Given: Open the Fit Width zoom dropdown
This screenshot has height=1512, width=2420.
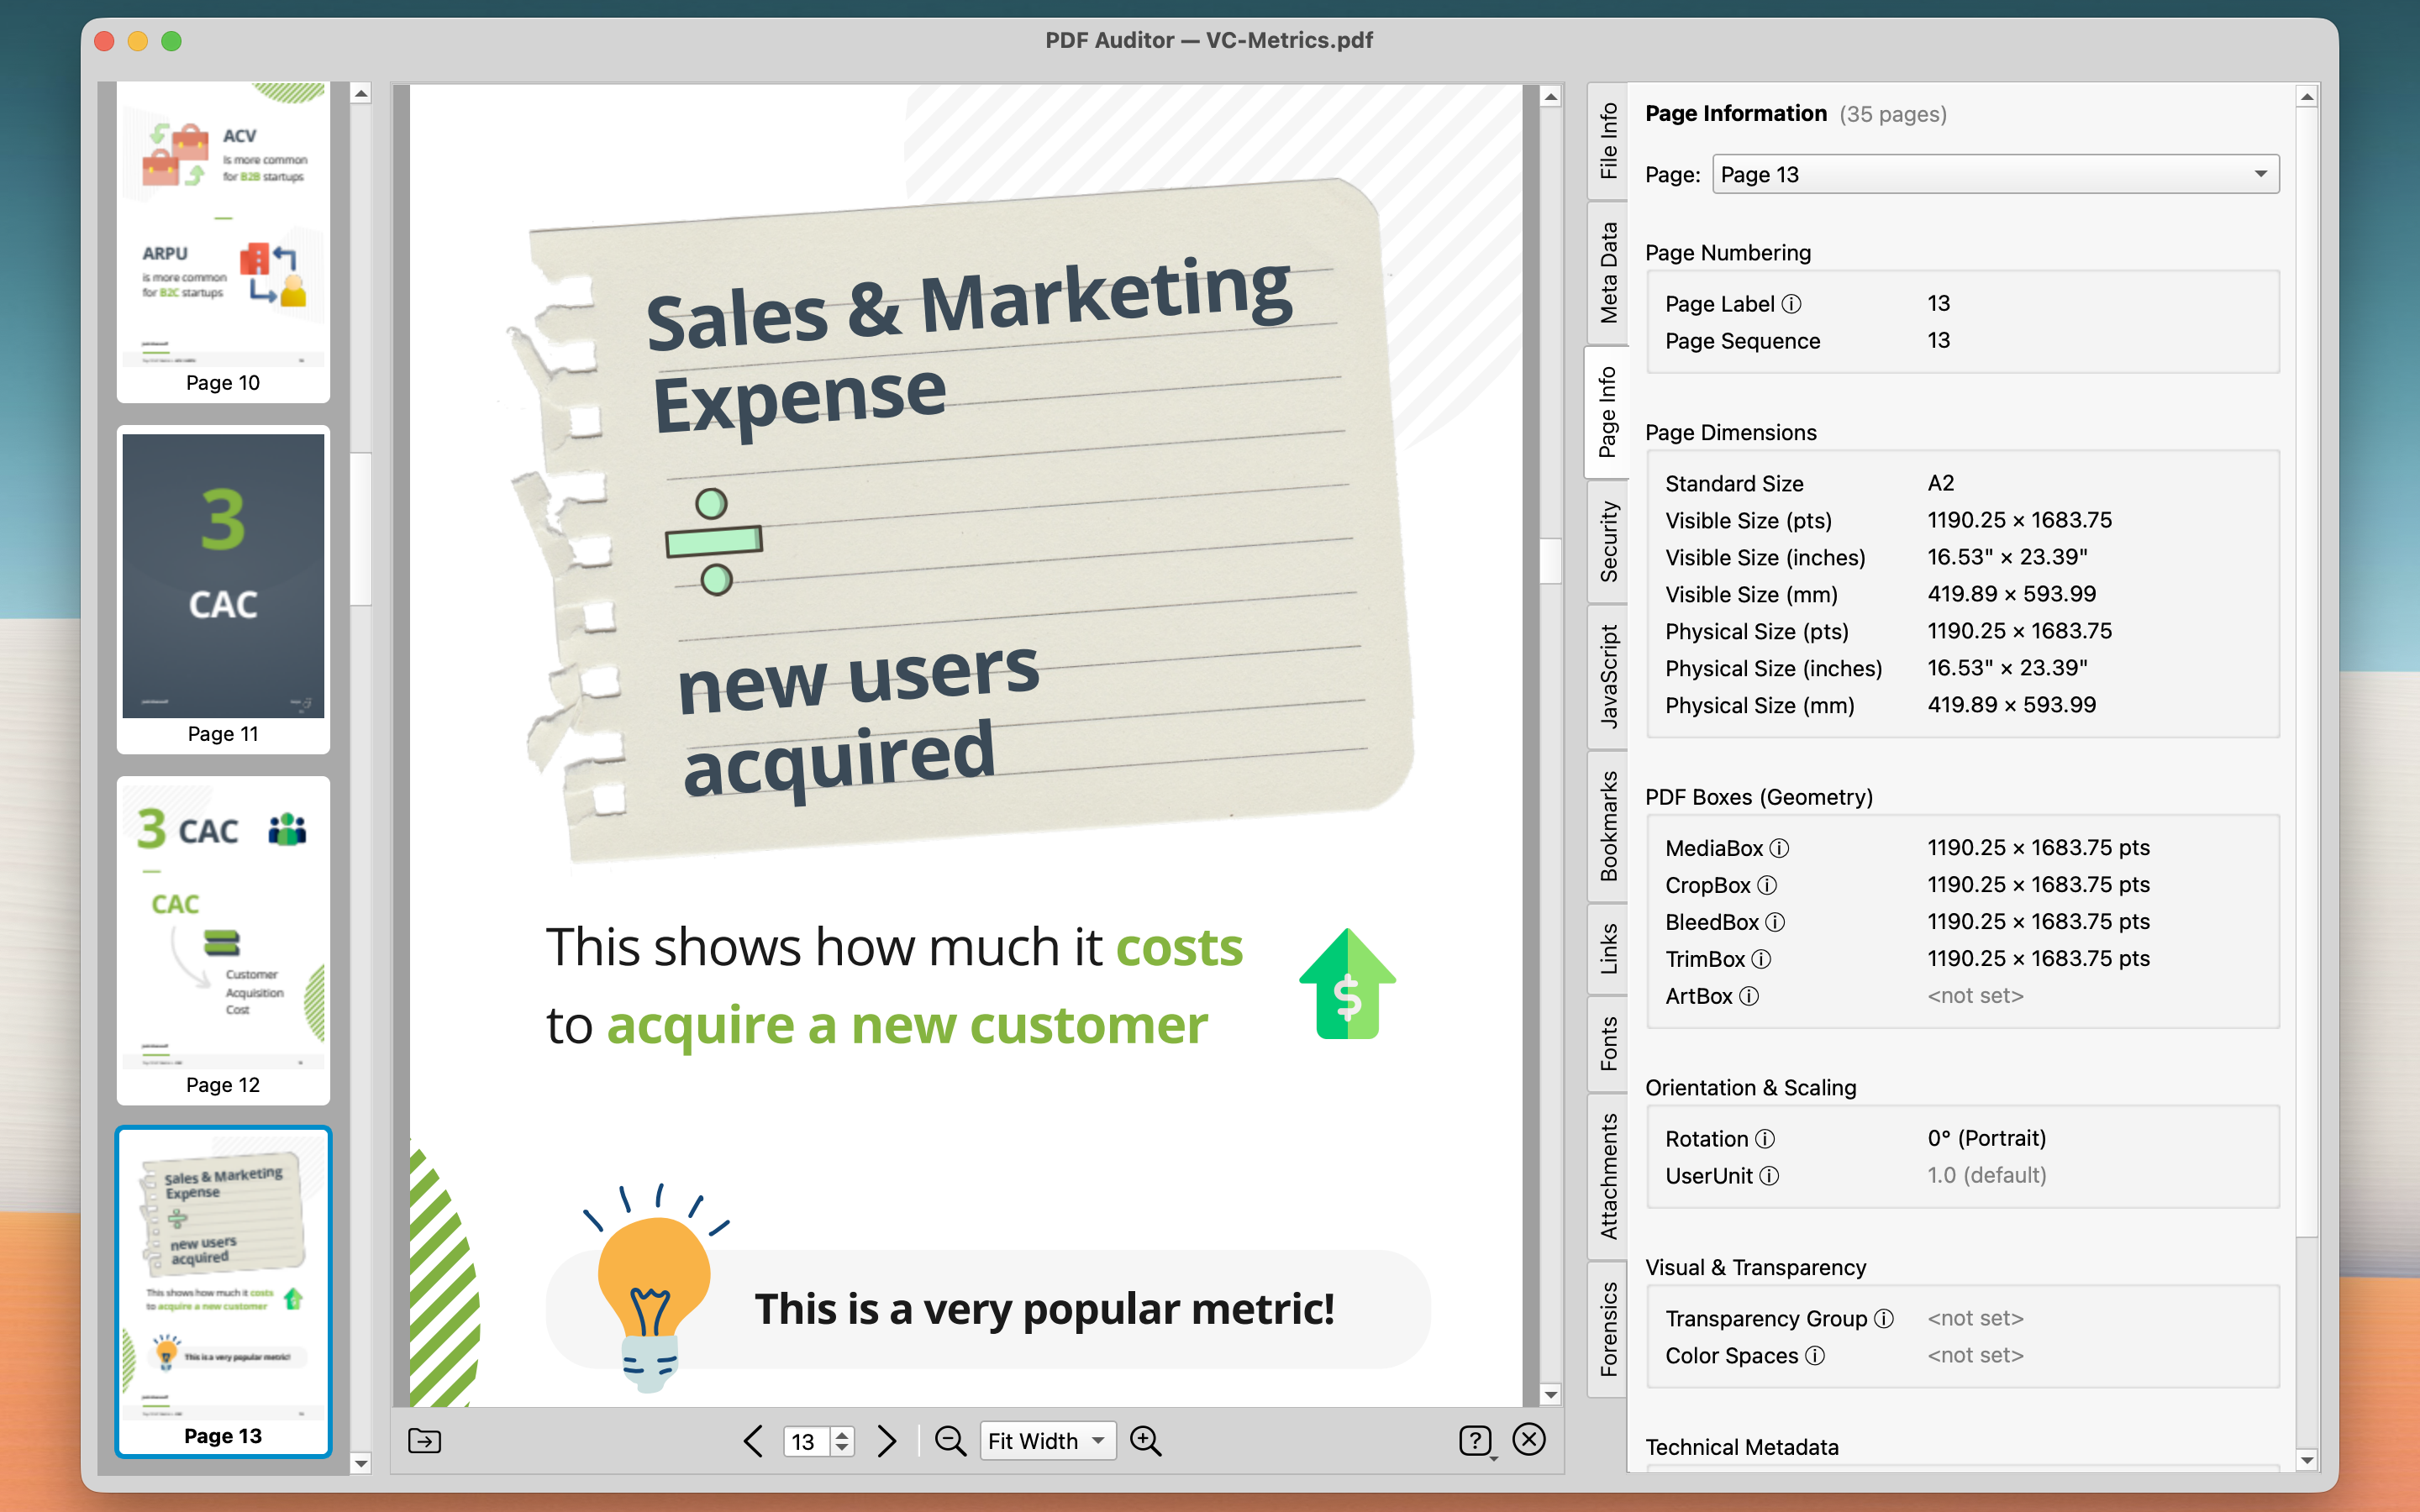Looking at the screenshot, I should pyautogui.click(x=1047, y=1441).
